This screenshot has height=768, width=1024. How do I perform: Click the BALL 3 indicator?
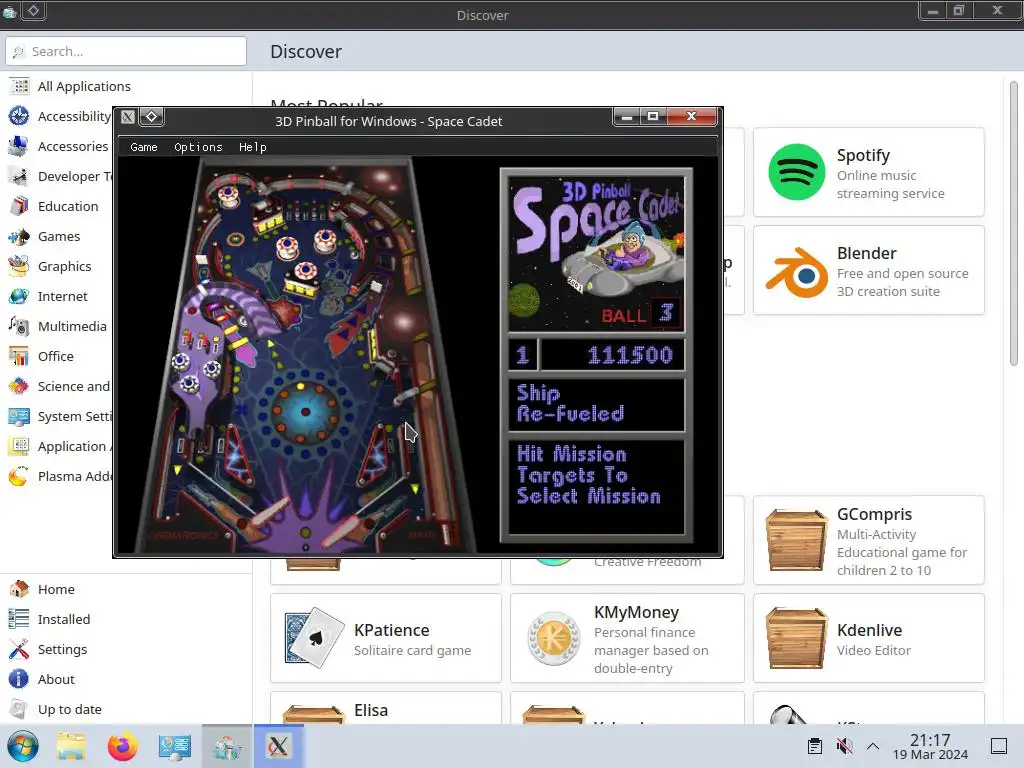point(640,314)
